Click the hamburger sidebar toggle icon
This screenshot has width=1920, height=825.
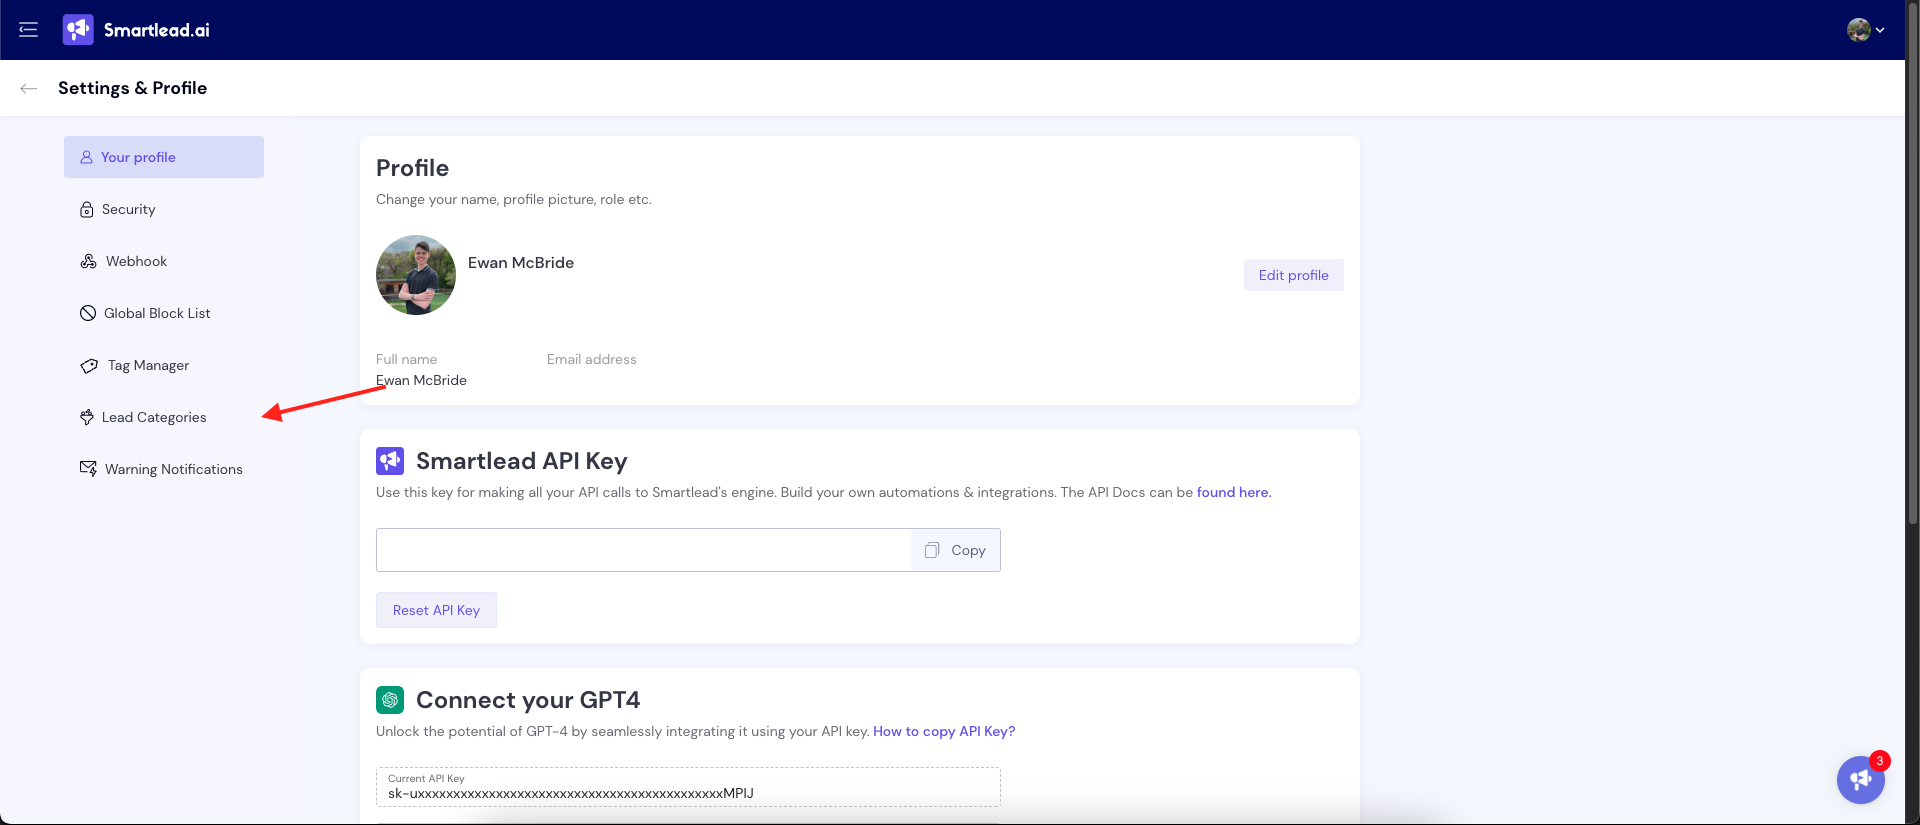[x=28, y=30]
